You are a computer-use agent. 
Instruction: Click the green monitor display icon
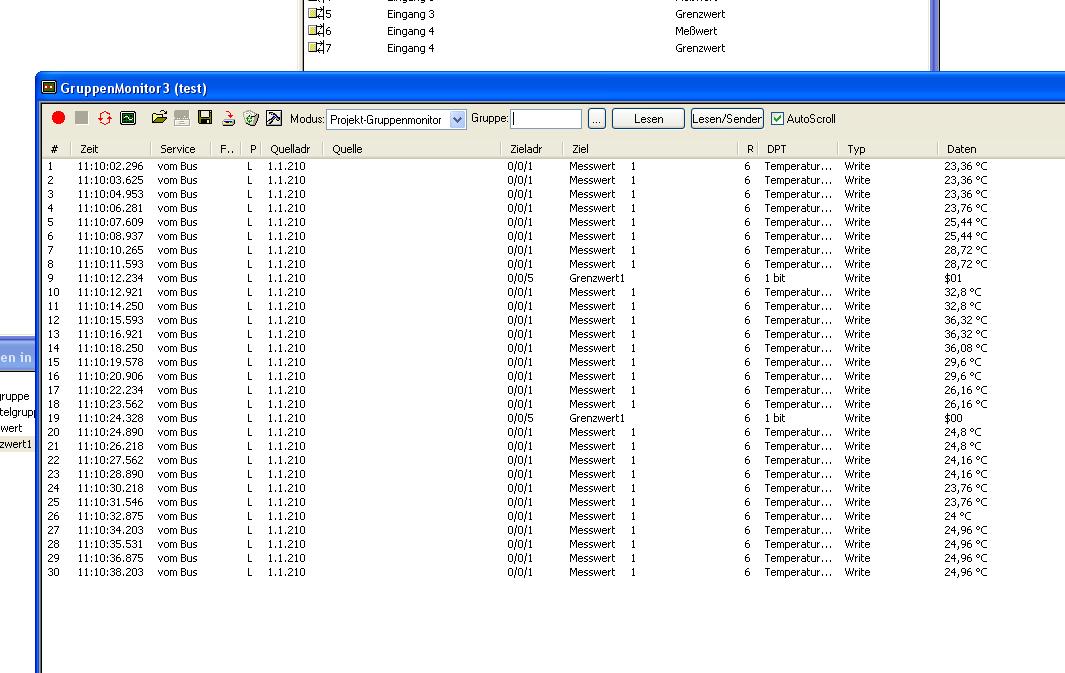(128, 118)
